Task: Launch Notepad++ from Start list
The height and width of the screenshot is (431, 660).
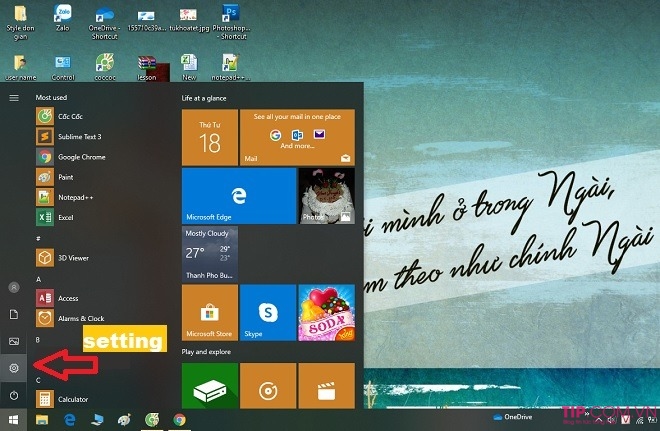Action: pos(102,197)
